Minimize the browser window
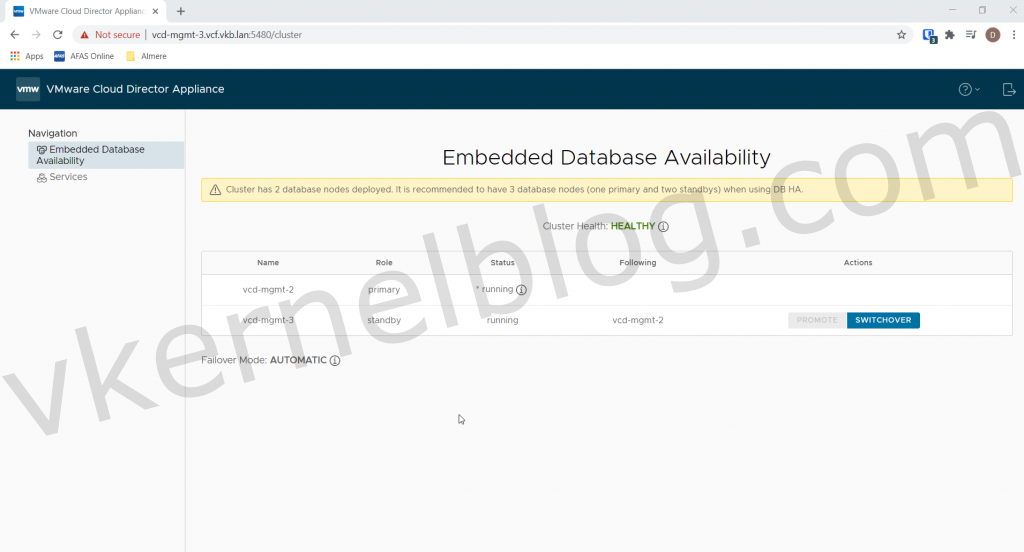This screenshot has height=552, width=1024. coord(952,10)
